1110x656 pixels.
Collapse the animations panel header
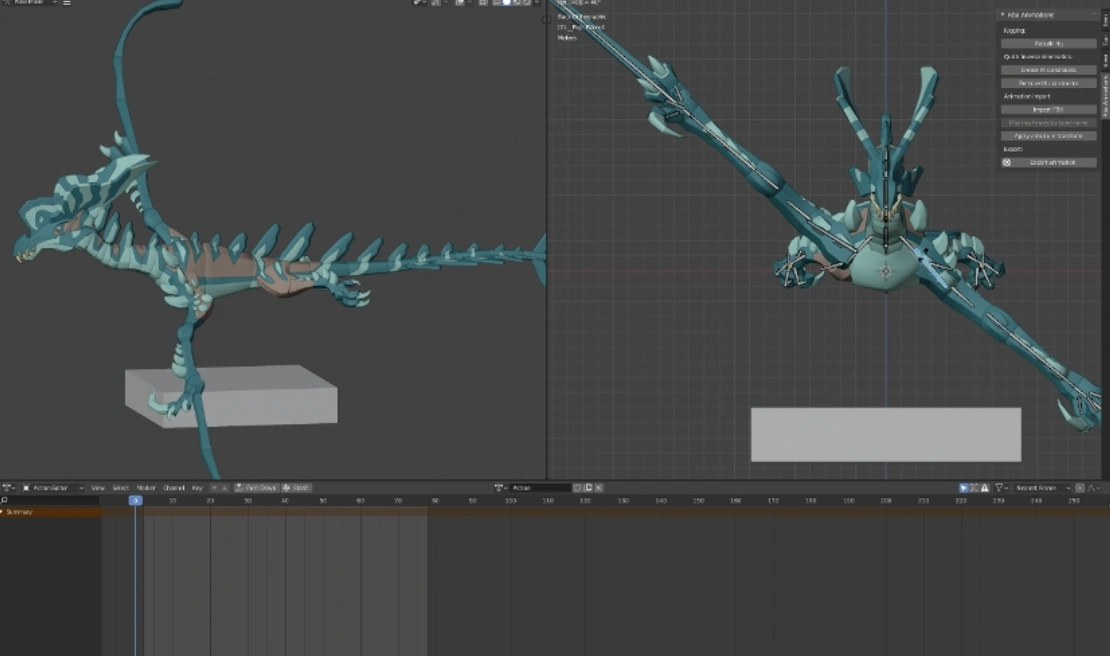1002,15
